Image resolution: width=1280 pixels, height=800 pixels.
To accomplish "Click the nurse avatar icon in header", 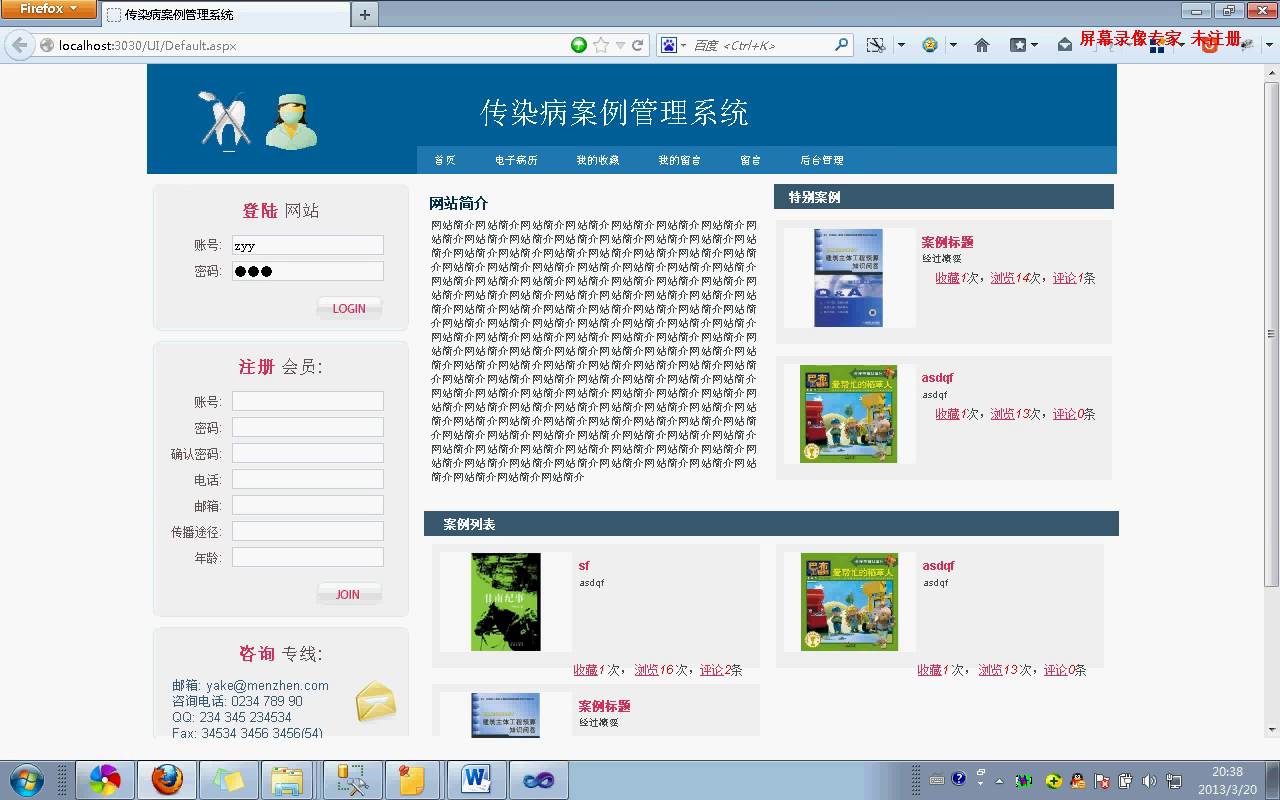I will click(291, 120).
